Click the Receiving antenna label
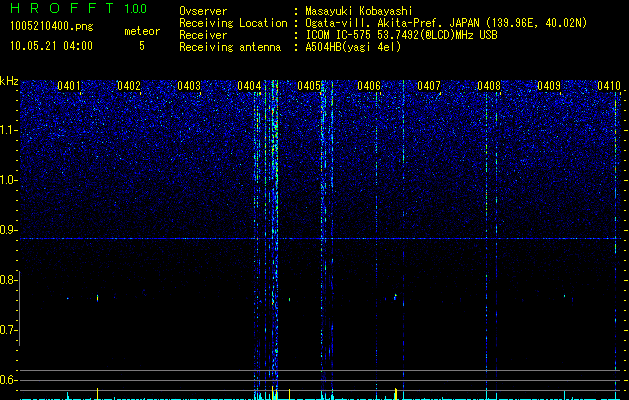 [230, 47]
